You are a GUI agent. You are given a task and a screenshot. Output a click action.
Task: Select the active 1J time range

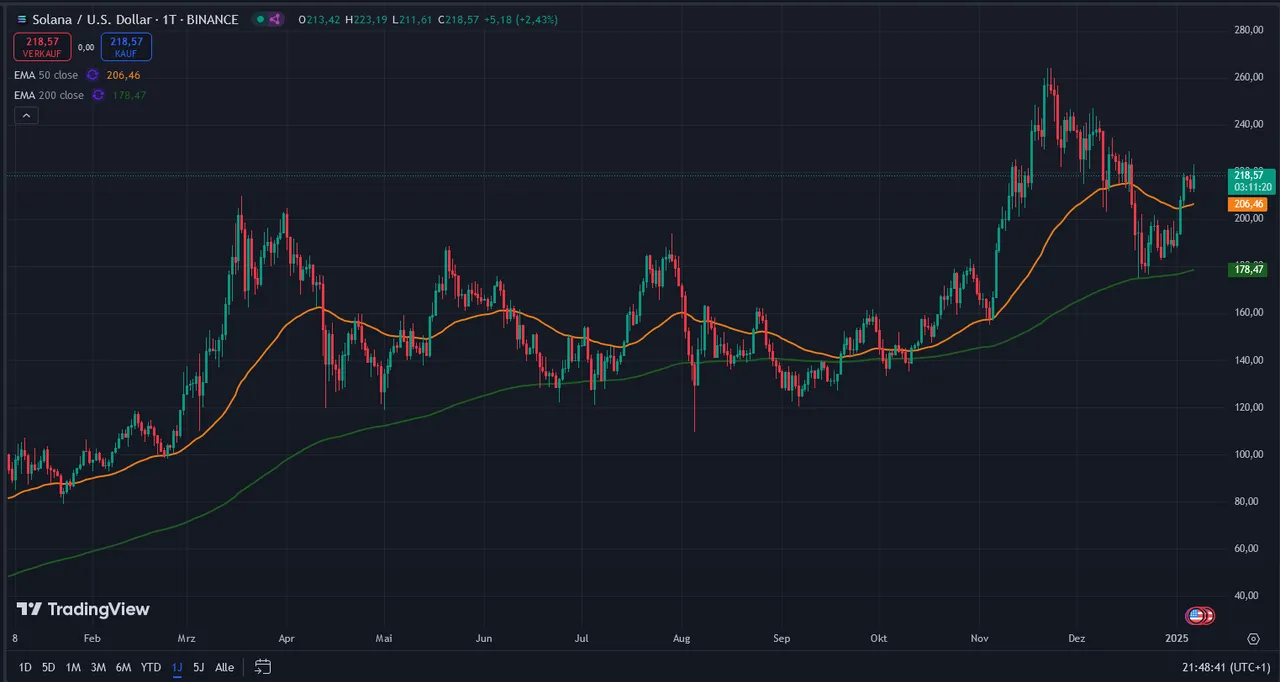point(177,667)
